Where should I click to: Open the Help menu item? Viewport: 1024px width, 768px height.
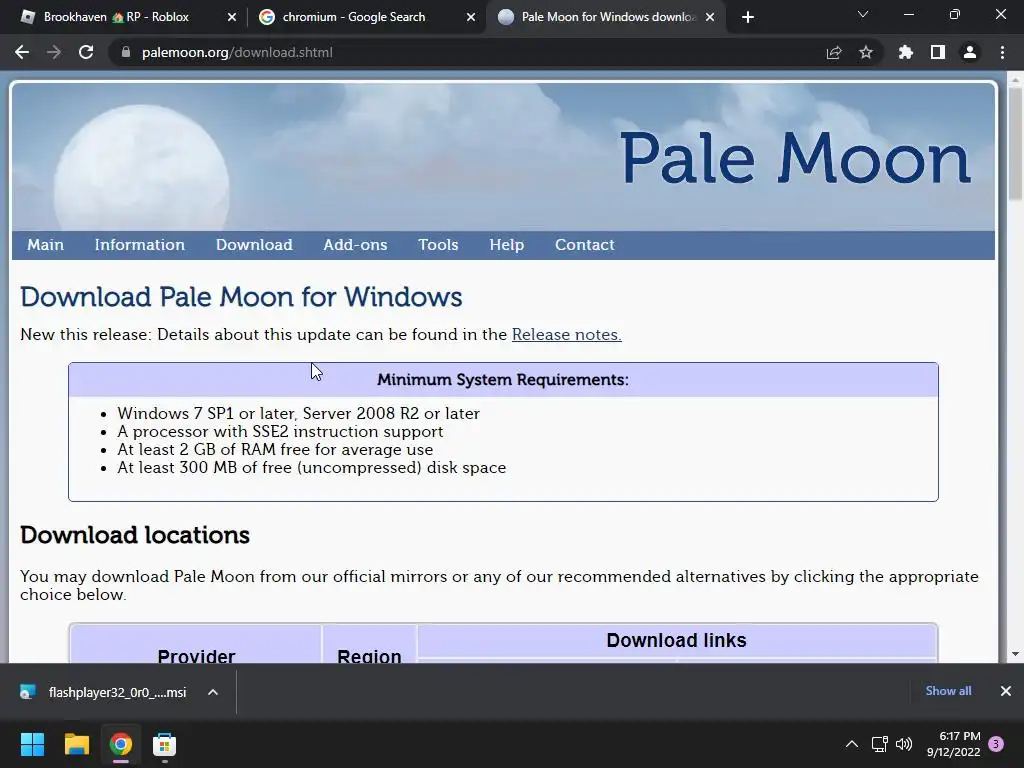pos(507,245)
